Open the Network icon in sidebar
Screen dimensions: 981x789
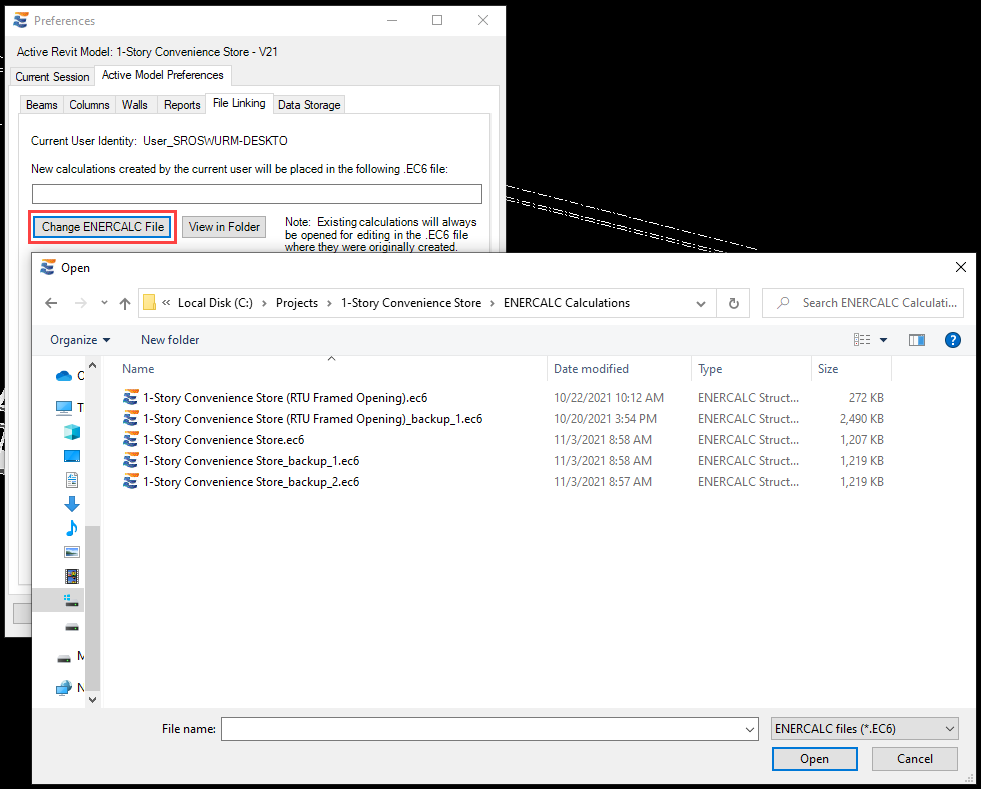pos(64,688)
